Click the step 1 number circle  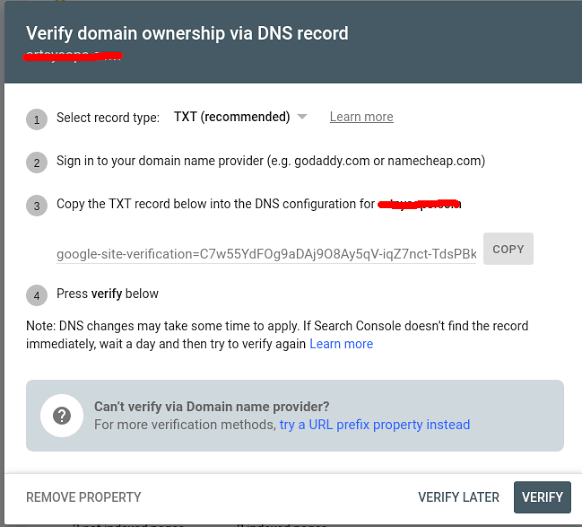point(37,119)
